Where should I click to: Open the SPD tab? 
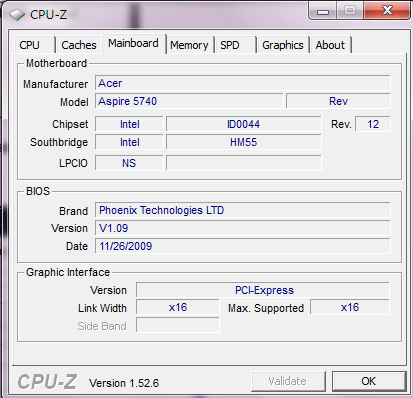(235, 45)
